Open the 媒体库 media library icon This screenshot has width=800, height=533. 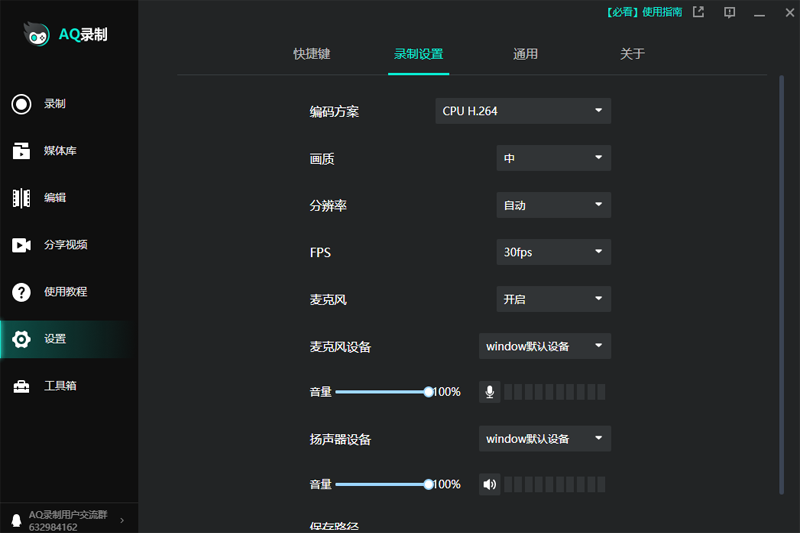[21, 150]
